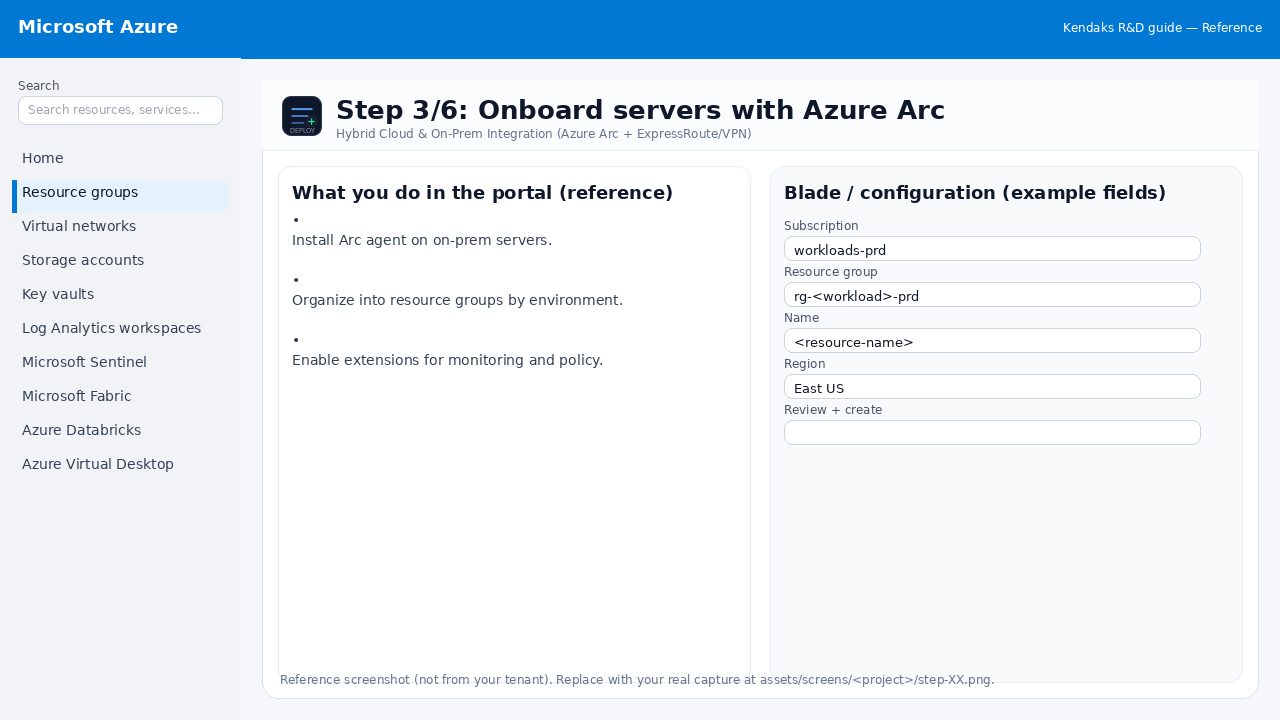Screen dimensions: 1280x720
Task: Click the Hybrid Cloud & On-Prem Integration subtitle
Action: pyautogui.click(x=543, y=134)
